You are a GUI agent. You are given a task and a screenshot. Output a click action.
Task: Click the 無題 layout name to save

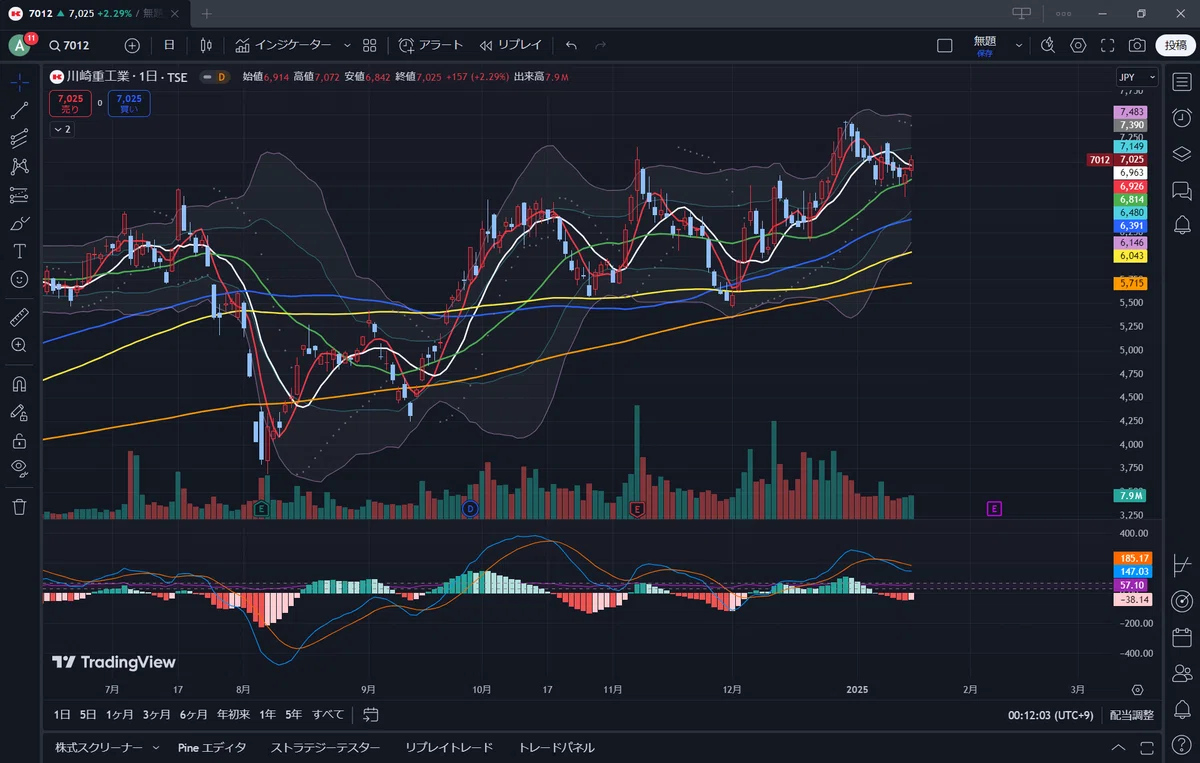[x=985, y=45]
